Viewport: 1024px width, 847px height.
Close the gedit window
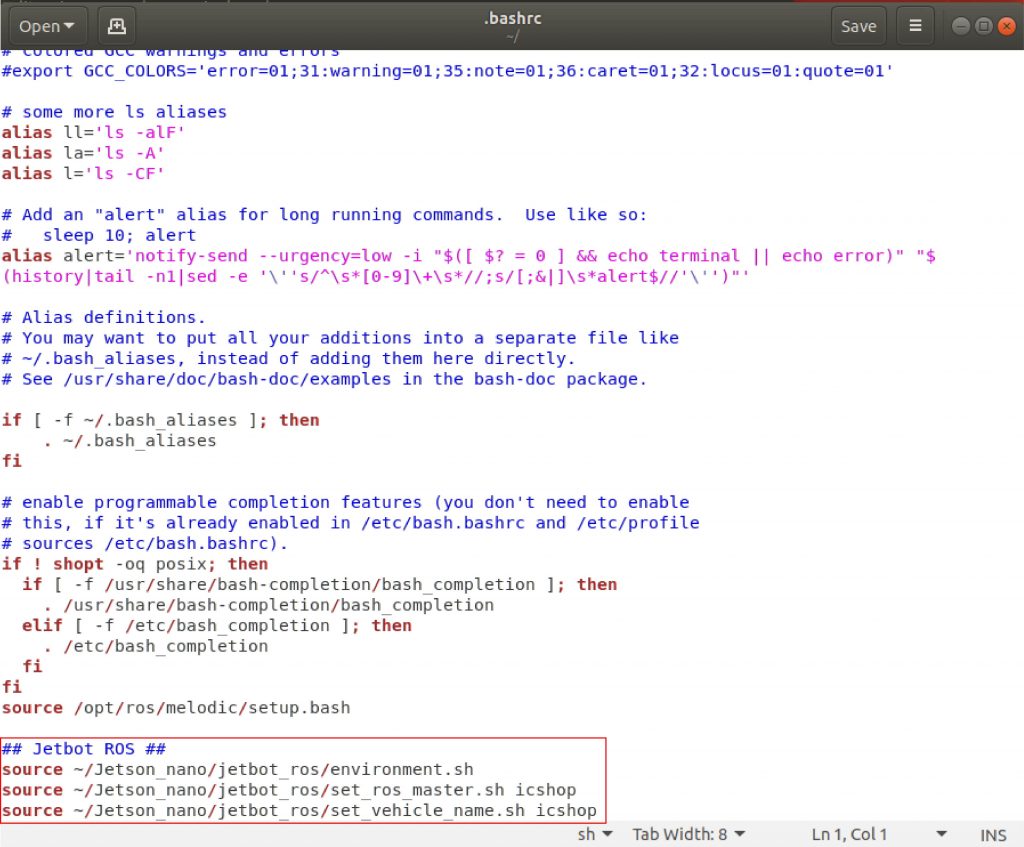coord(1007,26)
